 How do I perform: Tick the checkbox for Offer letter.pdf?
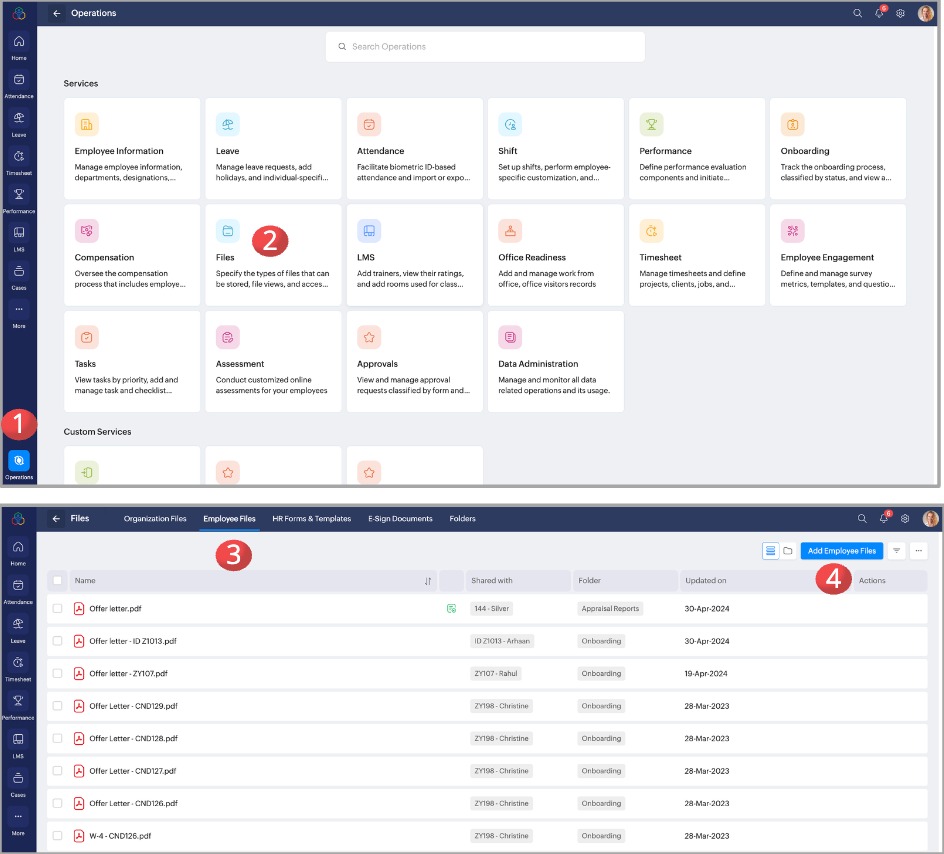57,608
